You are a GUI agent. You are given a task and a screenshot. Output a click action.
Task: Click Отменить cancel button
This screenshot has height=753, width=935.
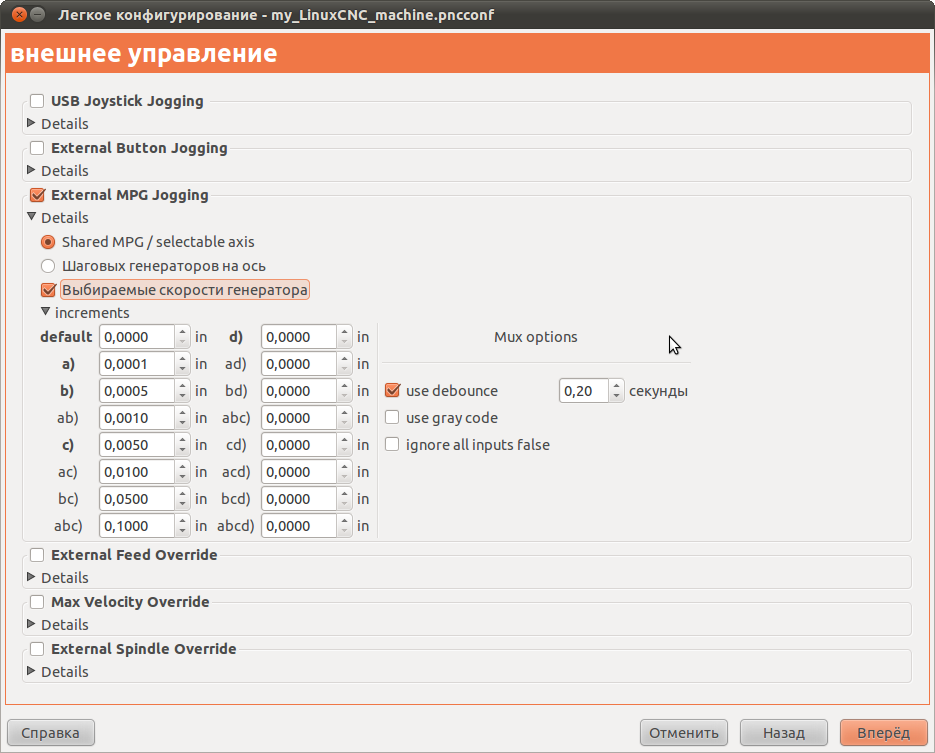(684, 733)
